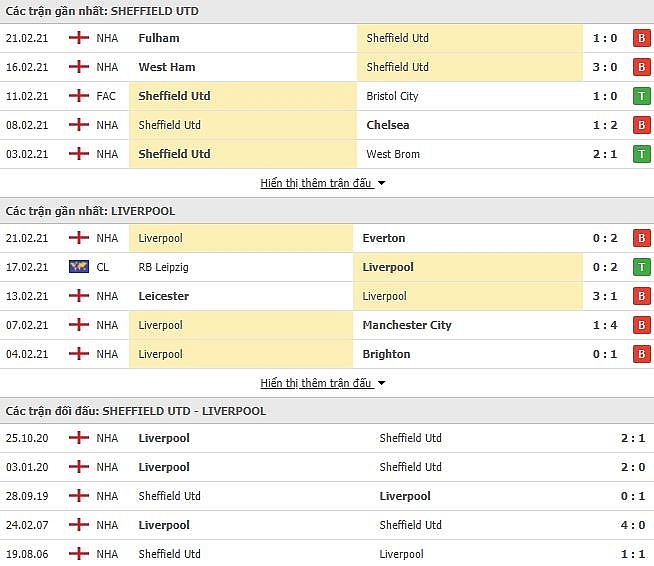Open the West Ham vs Sheffield Utd match

(327, 67)
